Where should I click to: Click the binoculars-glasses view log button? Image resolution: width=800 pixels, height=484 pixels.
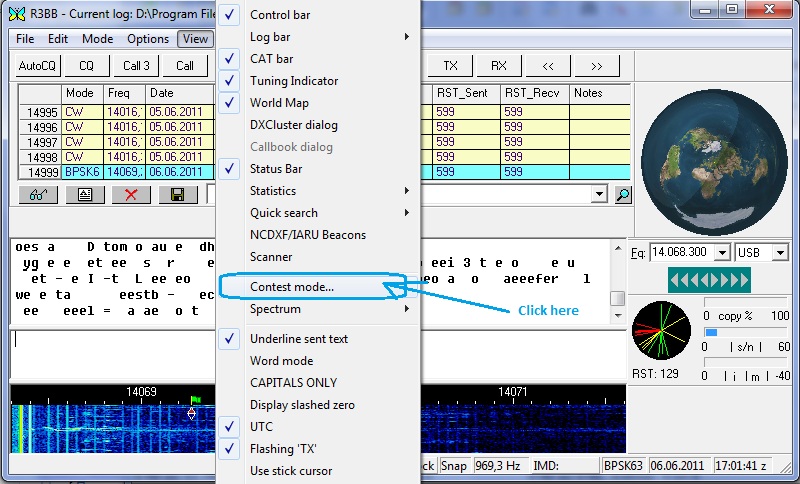pyautogui.click(x=38, y=195)
